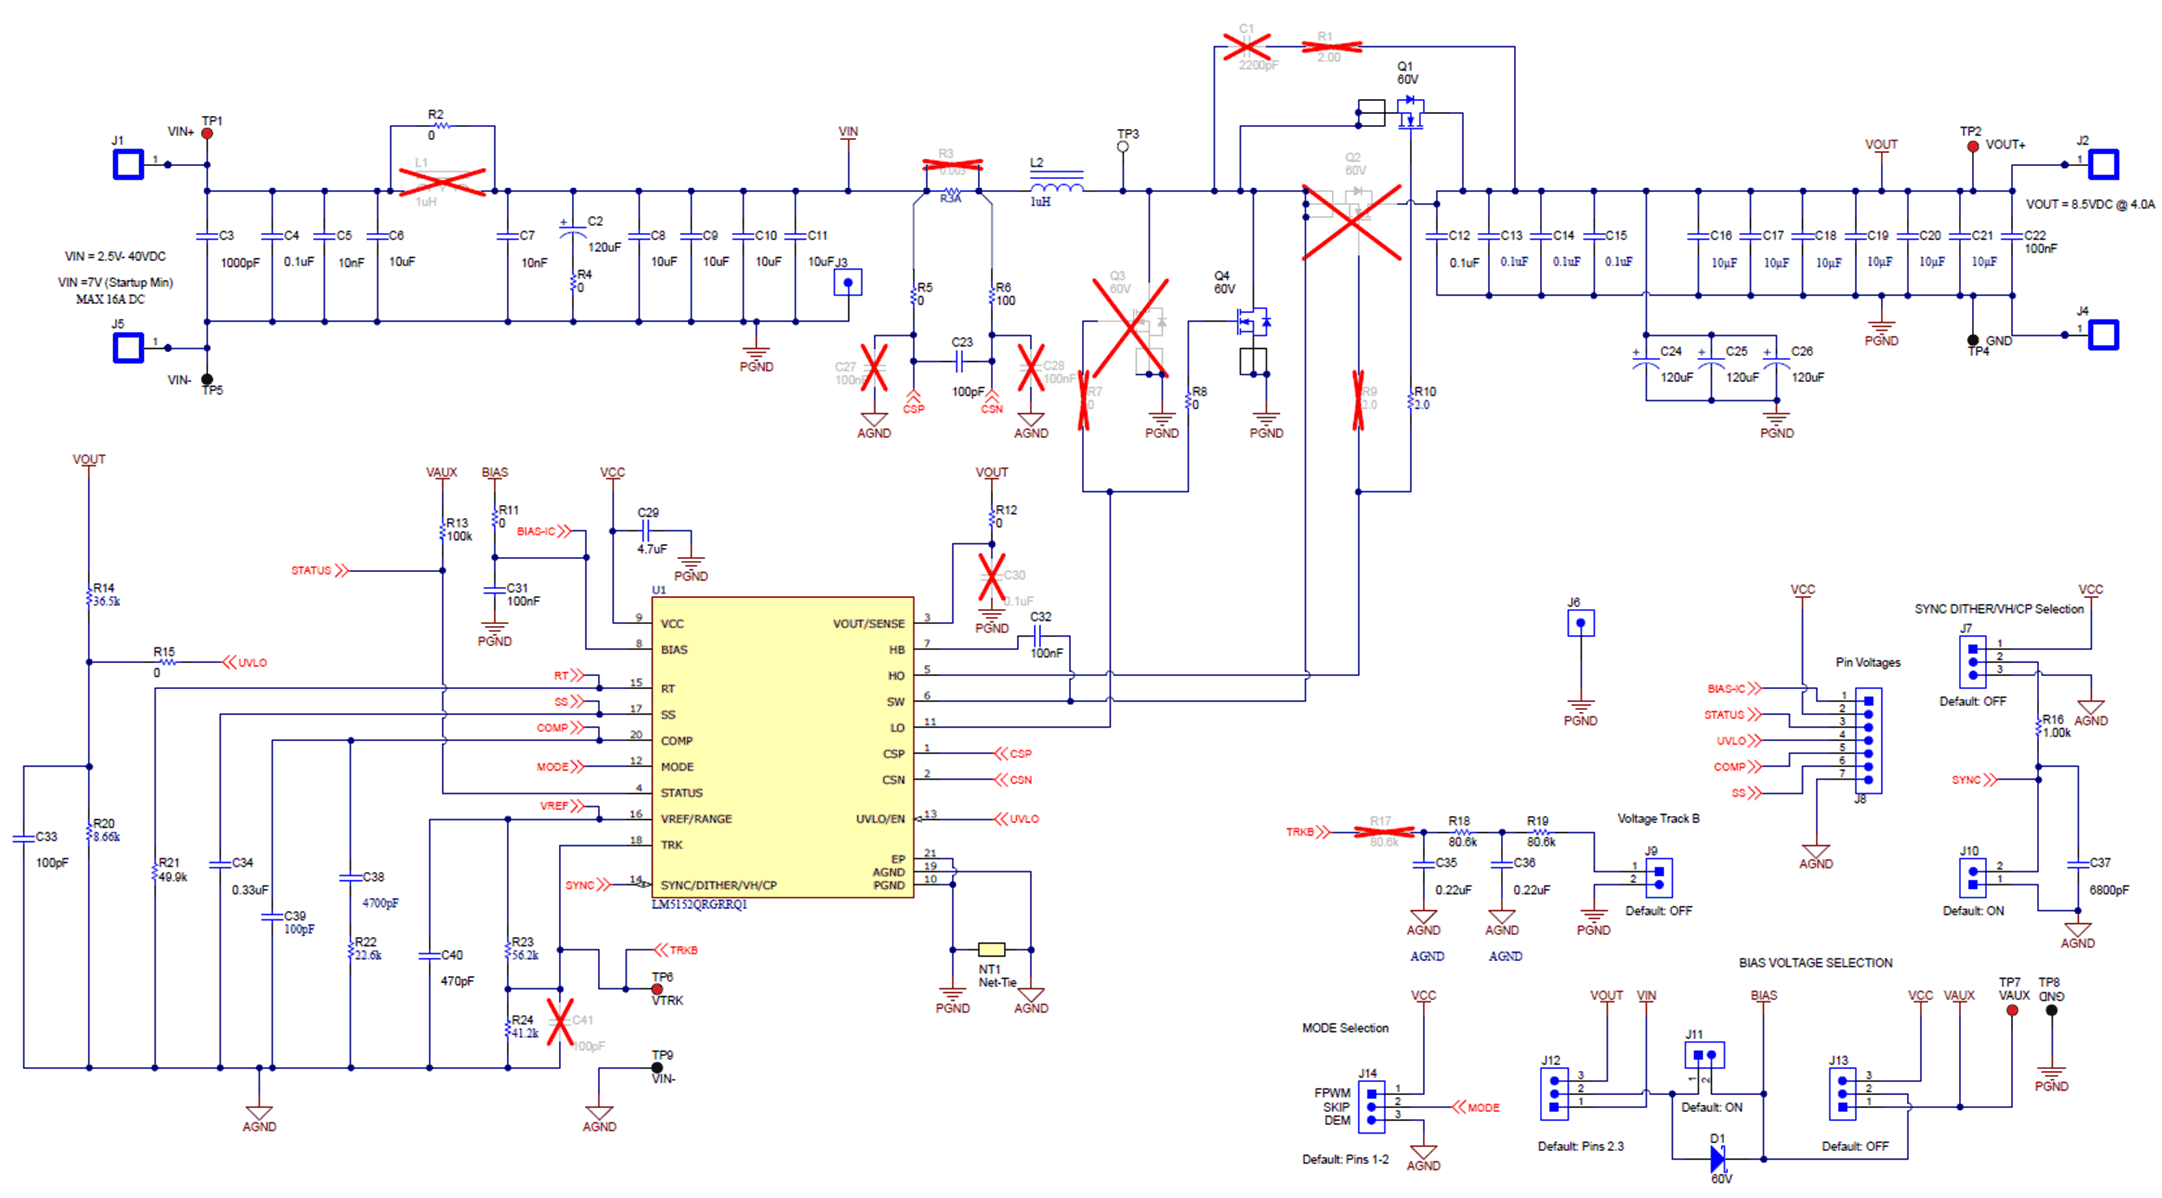2162x1198 pixels.
Task: Click resistor R16 1.00k
Action: point(2038,727)
